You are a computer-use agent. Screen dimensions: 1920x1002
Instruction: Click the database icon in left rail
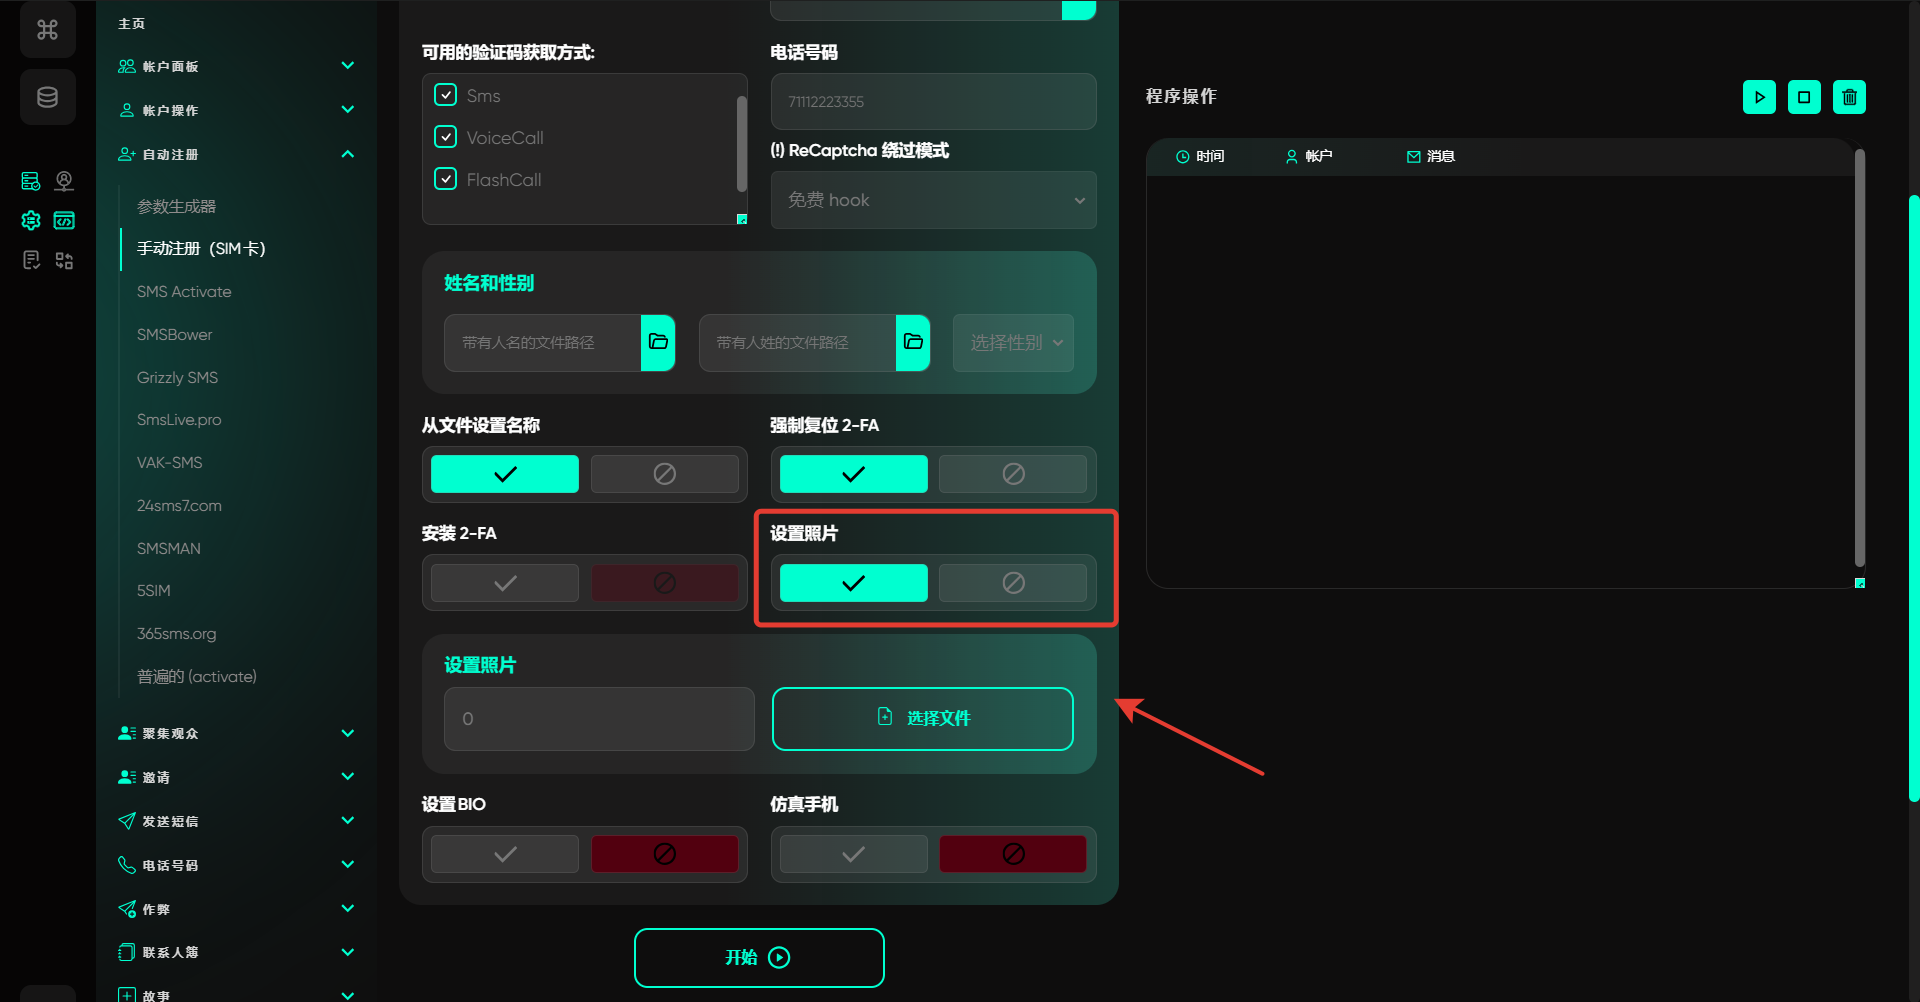pos(48,97)
